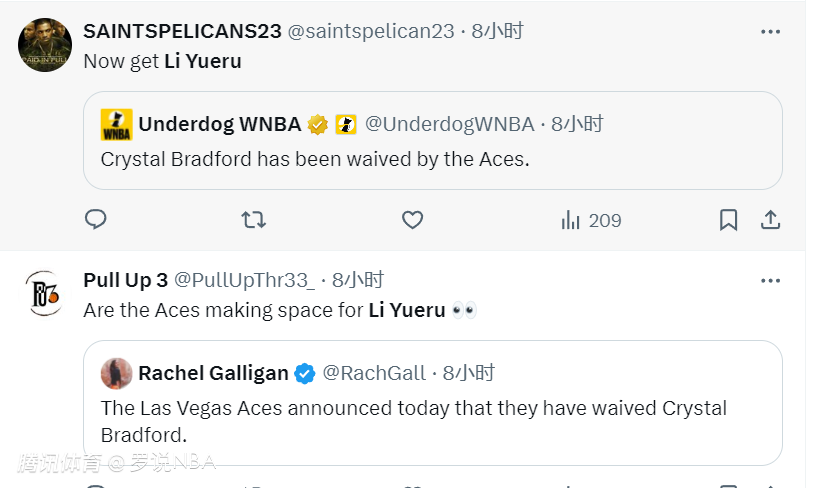Share the SAINTSPELICANS23 tweet
The height and width of the screenshot is (488, 823).
(x=771, y=219)
